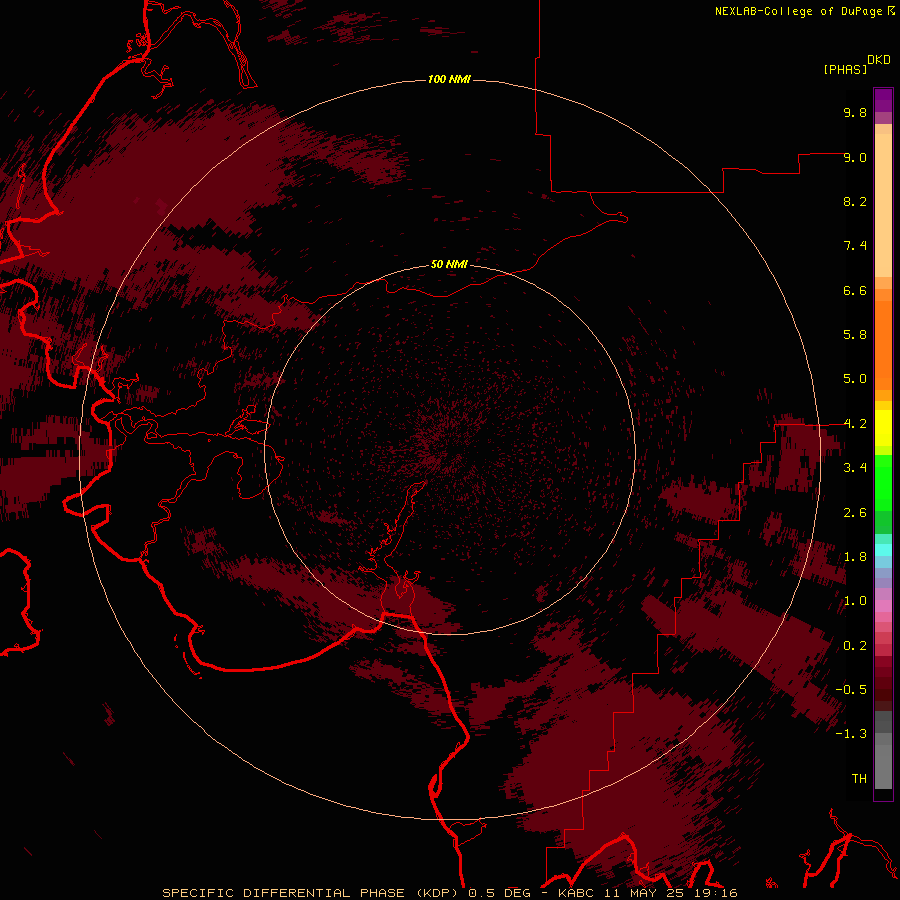This screenshot has width=900, height=900.
Task: Click the "[PHAS]" label above the color scale
Action: click(845, 69)
